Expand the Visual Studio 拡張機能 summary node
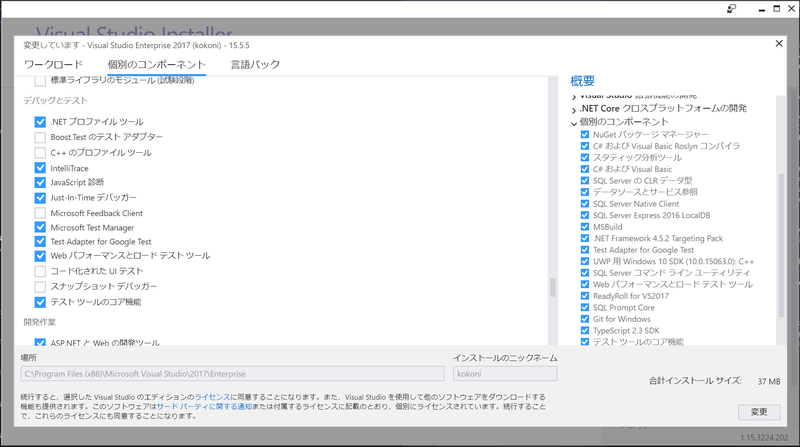 574,97
